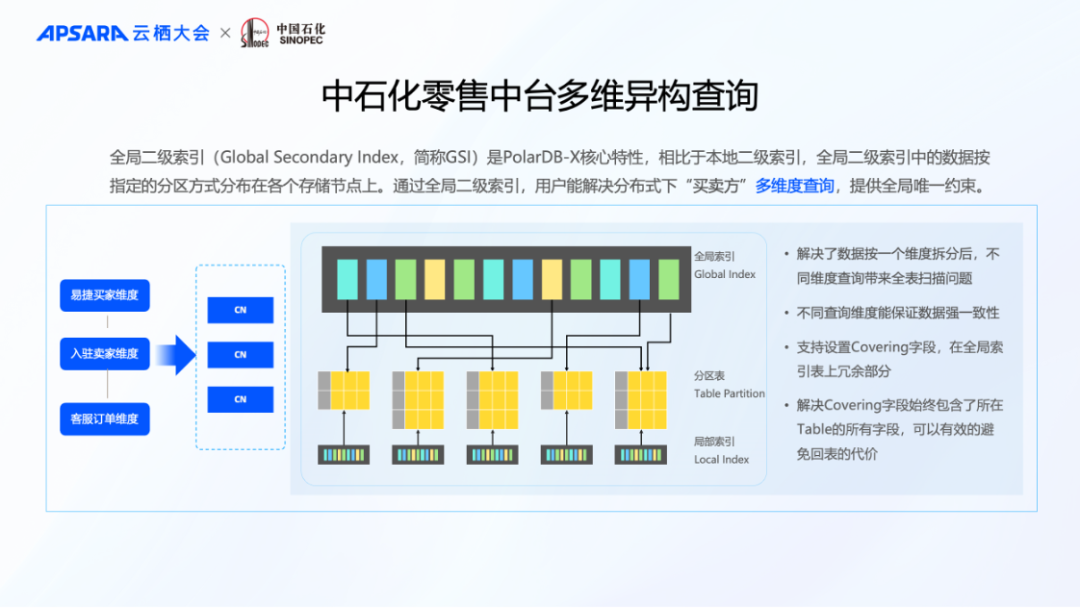This screenshot has width=1080, height=608.
Task: Select the 入驻卖家维度 button
Action: click(105, 354)
